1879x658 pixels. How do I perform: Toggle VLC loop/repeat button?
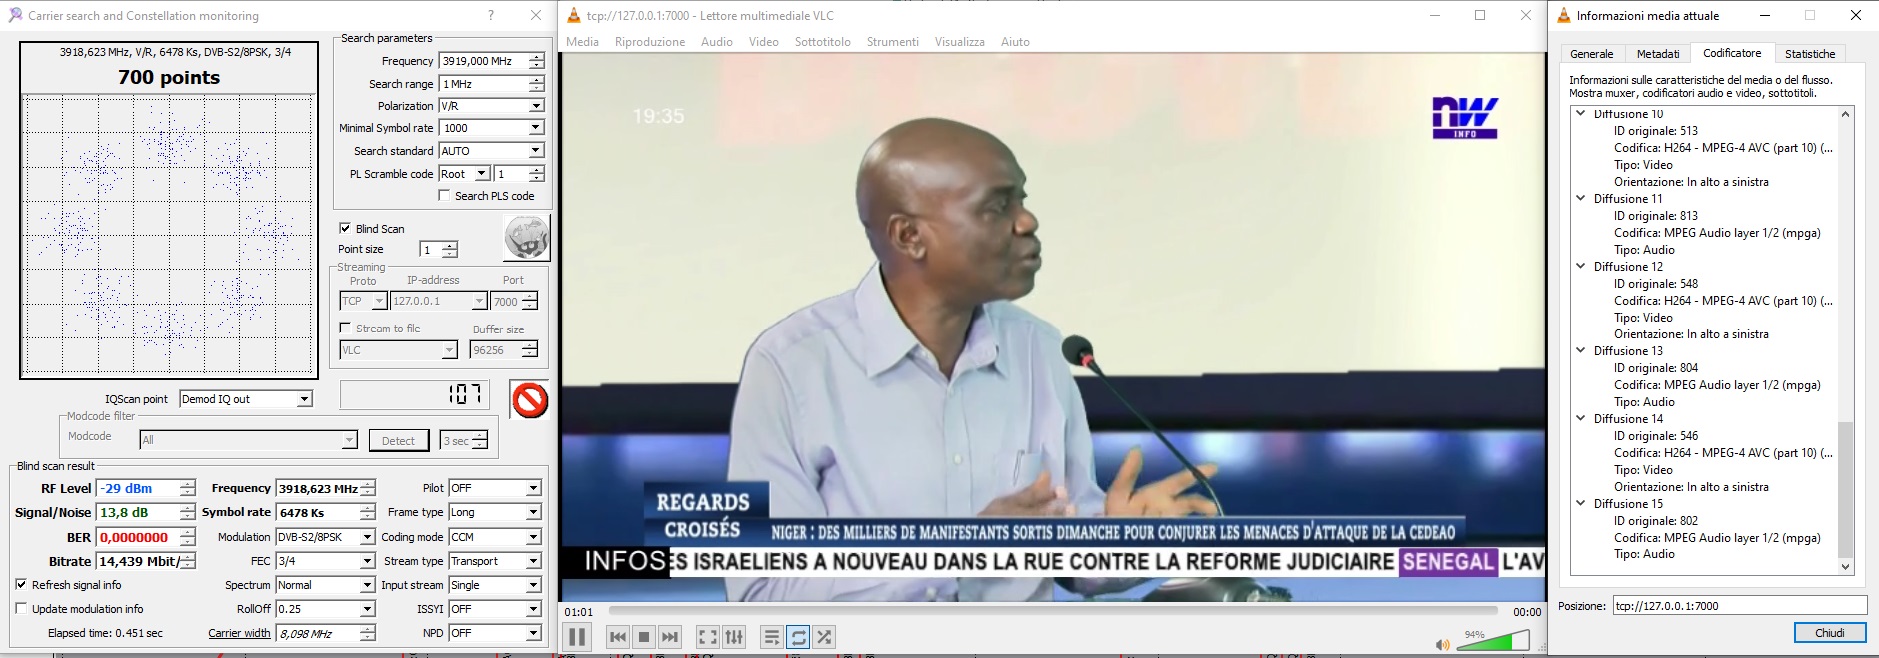(x=798, y=637)
